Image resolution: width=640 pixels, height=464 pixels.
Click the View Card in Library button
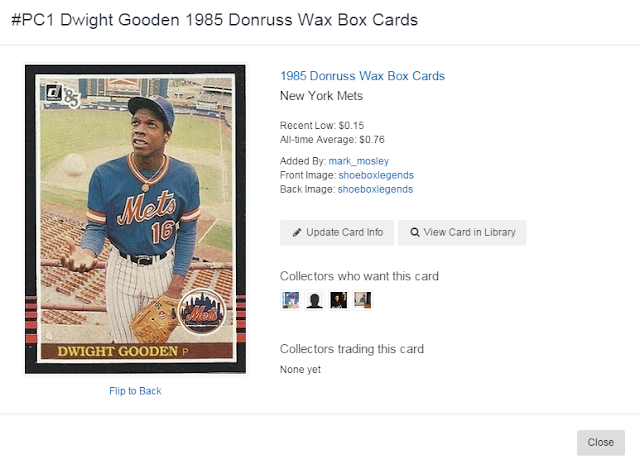click(x=462, y=233)
